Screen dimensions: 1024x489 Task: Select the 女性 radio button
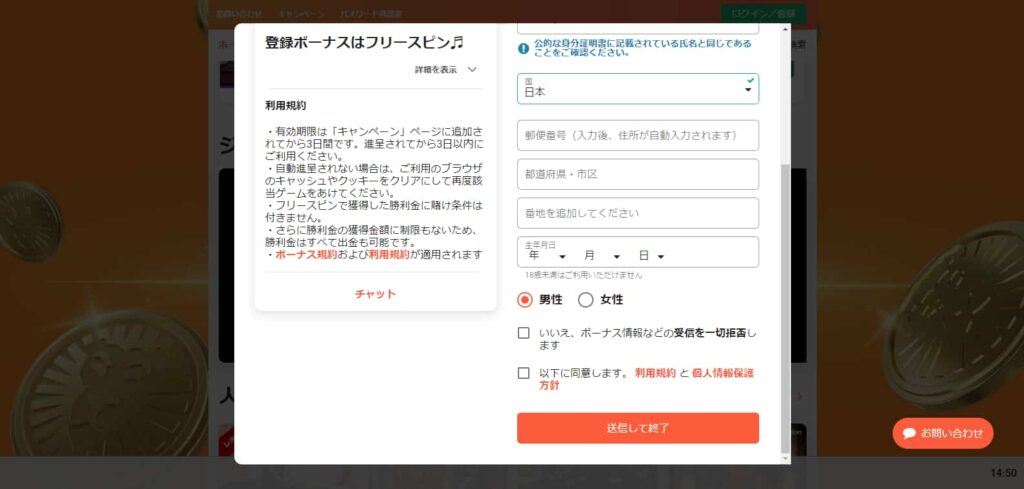[x=586, y=300]
